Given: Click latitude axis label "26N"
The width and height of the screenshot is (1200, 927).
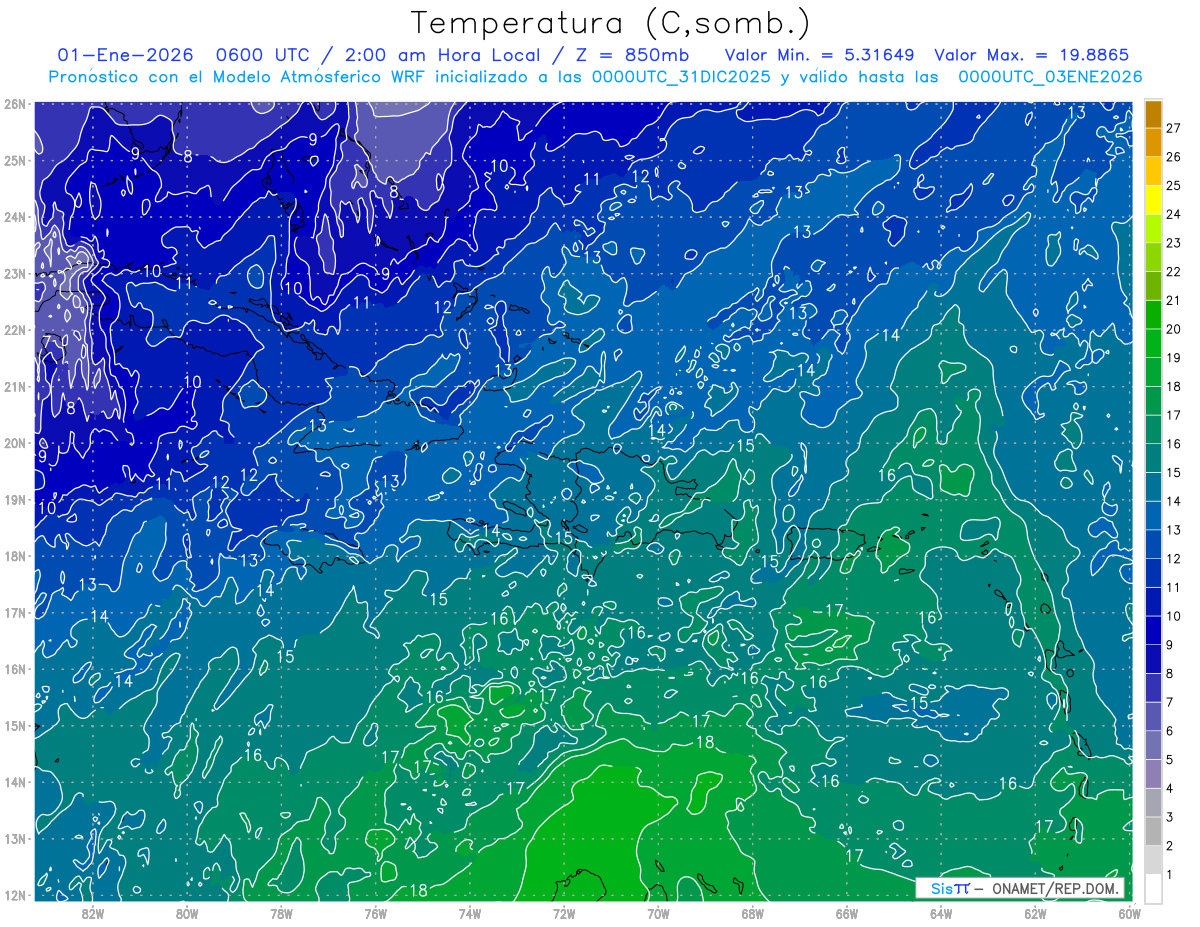Looking at the screenshot, I should point(14,104).
